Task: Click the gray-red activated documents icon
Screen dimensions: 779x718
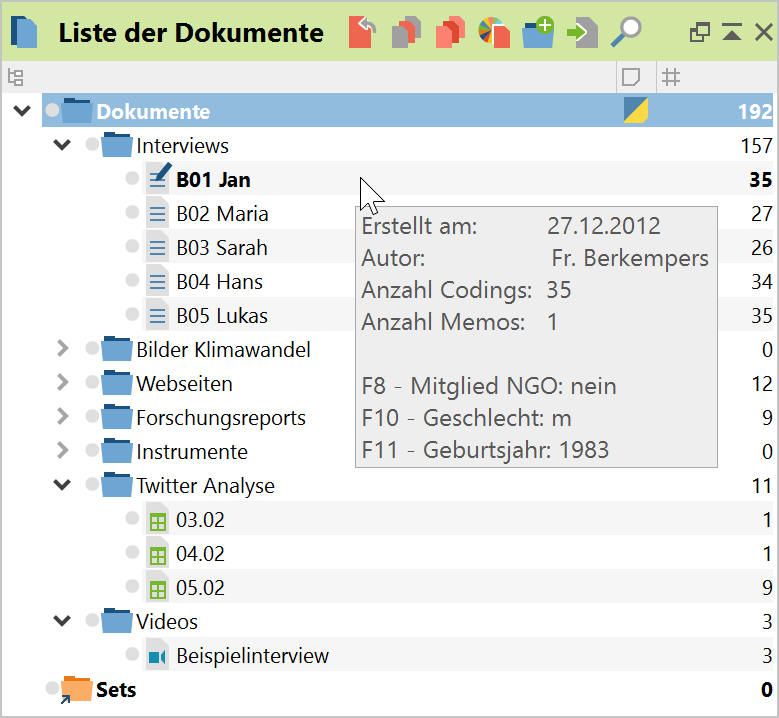Action: [x=406, y=32]
